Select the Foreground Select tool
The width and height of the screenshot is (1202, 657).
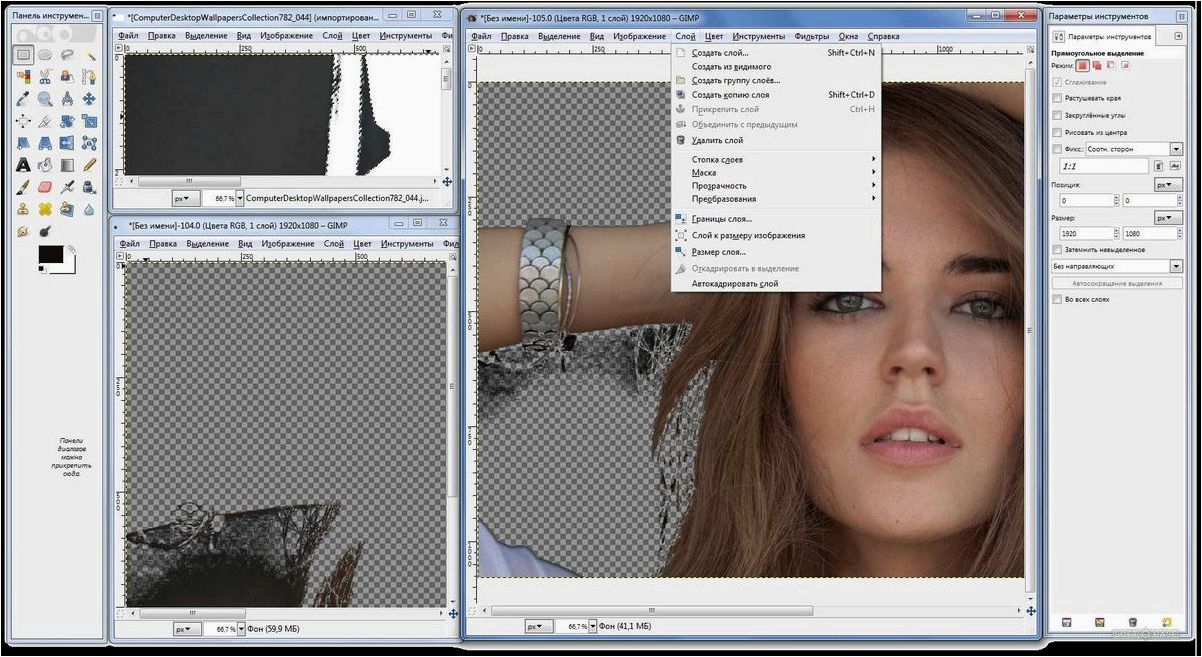click(67, 77)
